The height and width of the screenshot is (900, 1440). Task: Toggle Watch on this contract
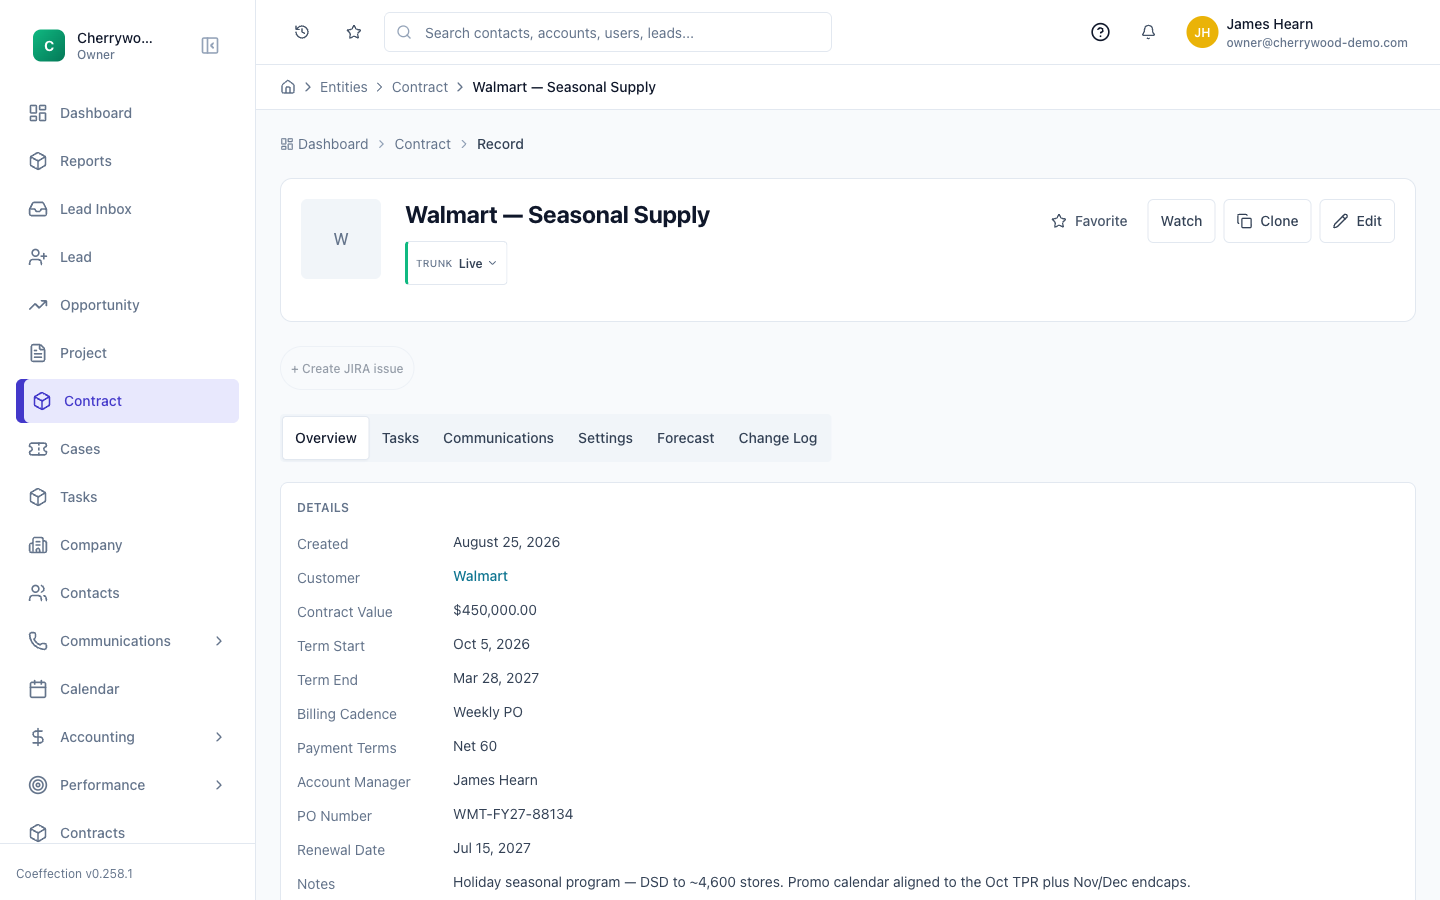click(1181, 221)
